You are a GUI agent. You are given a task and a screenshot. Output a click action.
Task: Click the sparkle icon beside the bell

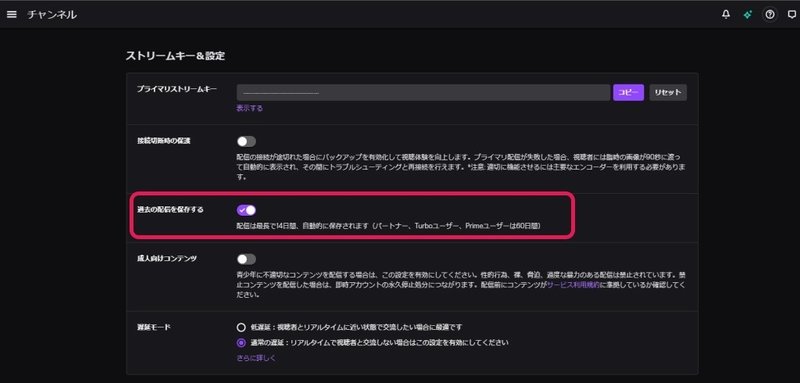tap(747, 15)
